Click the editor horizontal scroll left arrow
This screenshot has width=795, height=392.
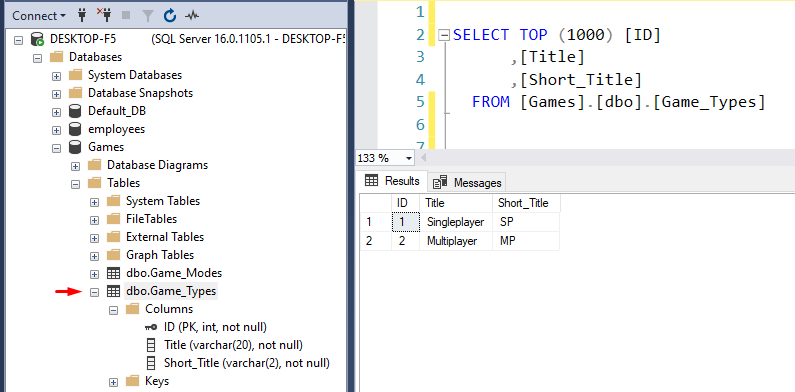click(x=424, y=158)
